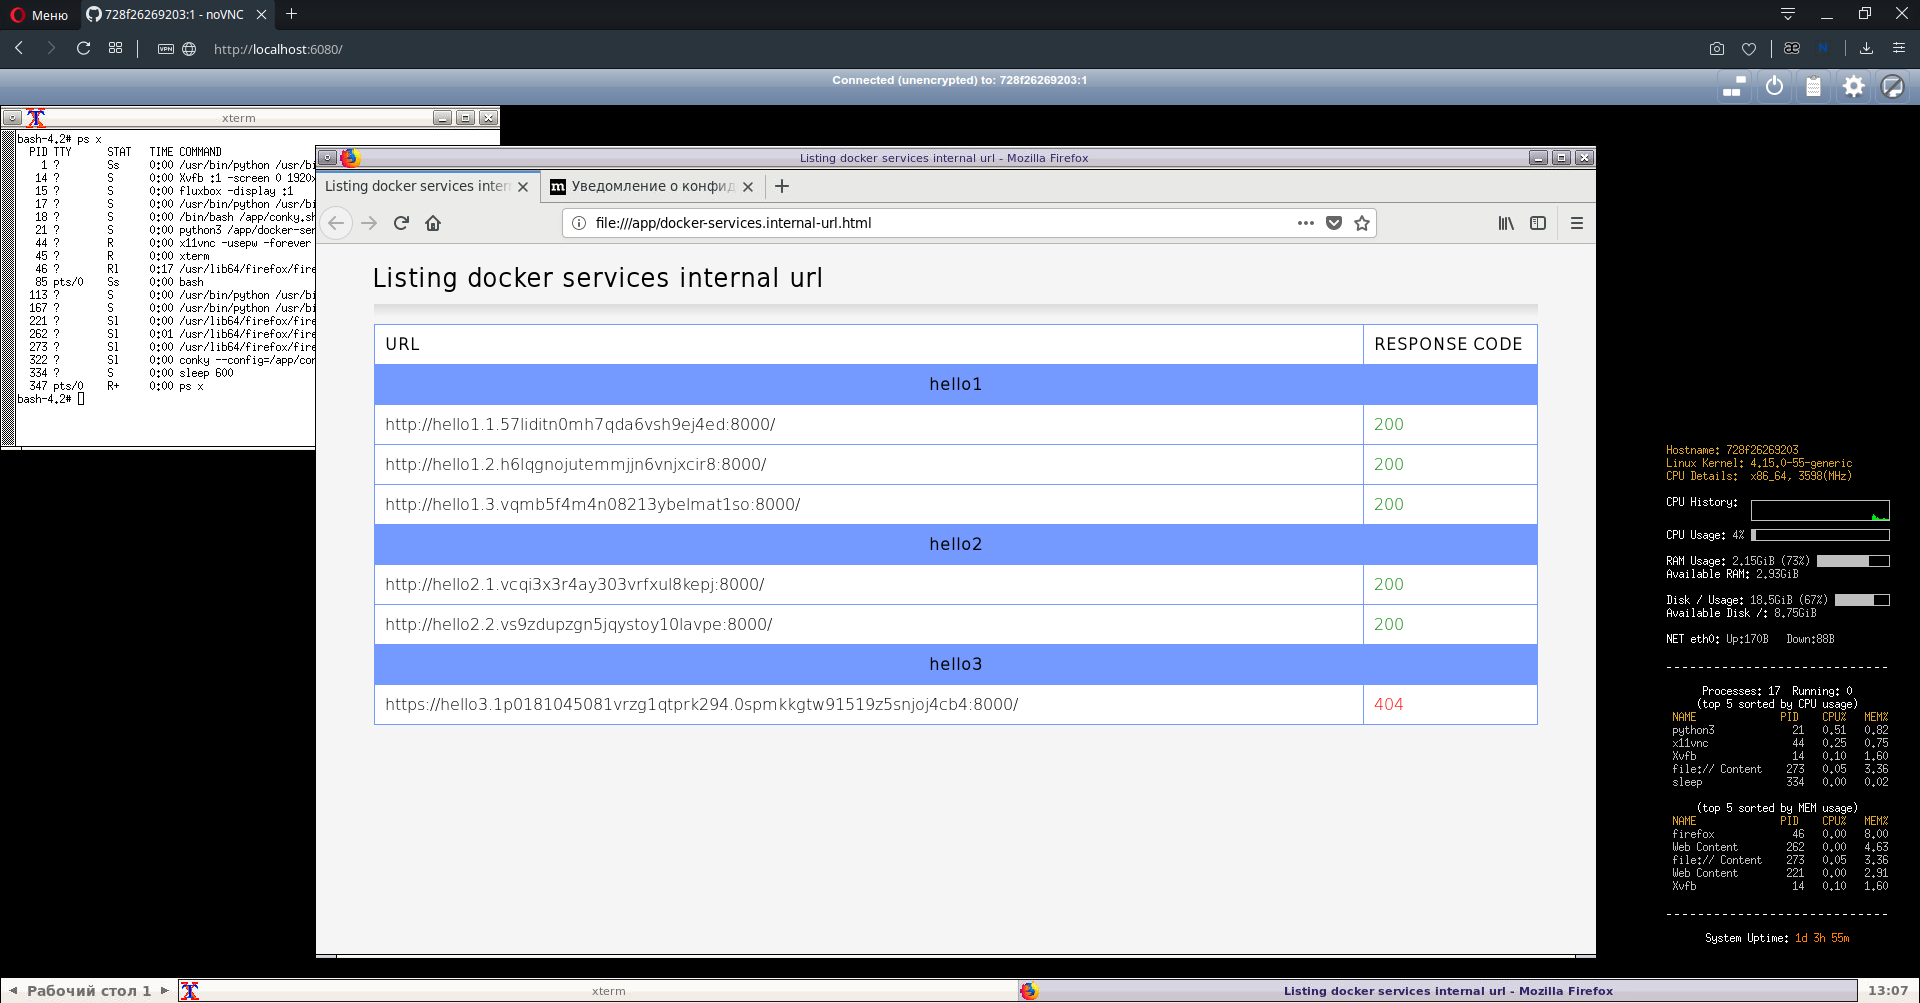Open a new tab in Opera

click(x=291, y=14)
